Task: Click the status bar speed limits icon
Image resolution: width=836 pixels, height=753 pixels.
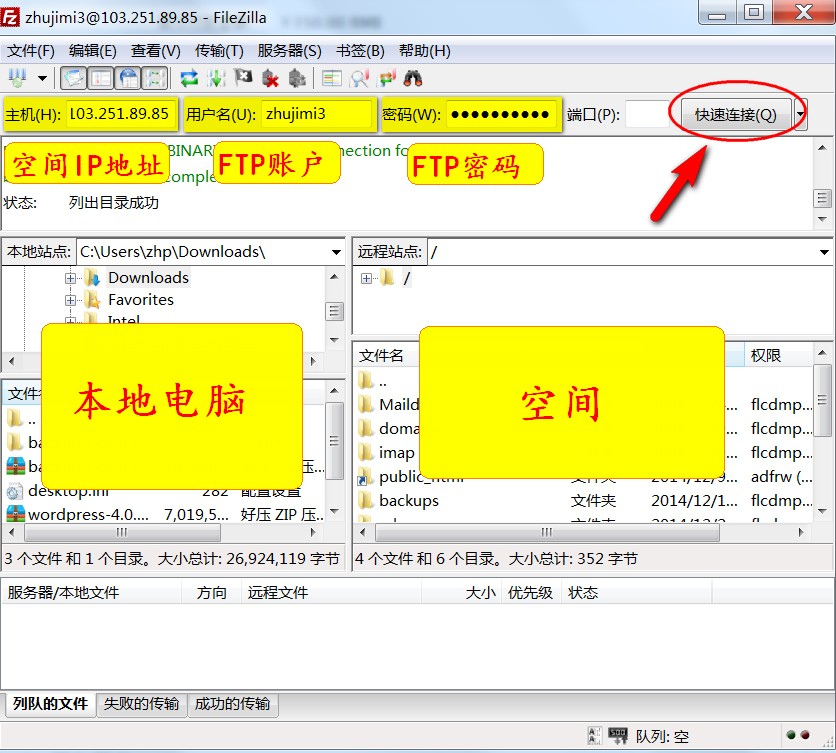Action: point(618,736)
